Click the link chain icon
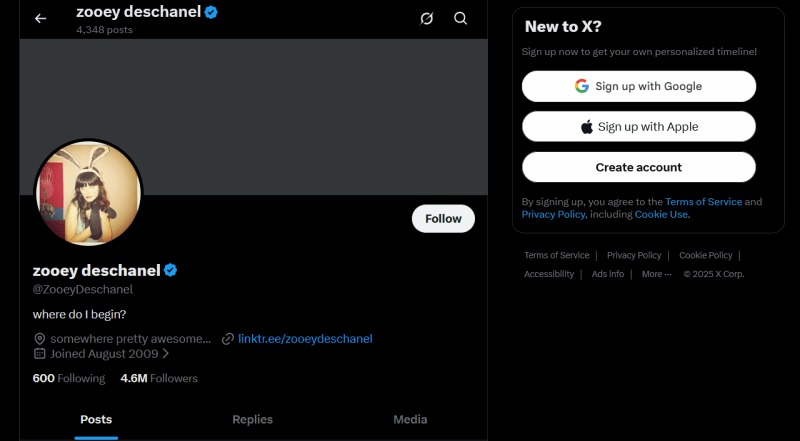Image resolution: width=800 pixels, height=441 pixels. point(228,339)
